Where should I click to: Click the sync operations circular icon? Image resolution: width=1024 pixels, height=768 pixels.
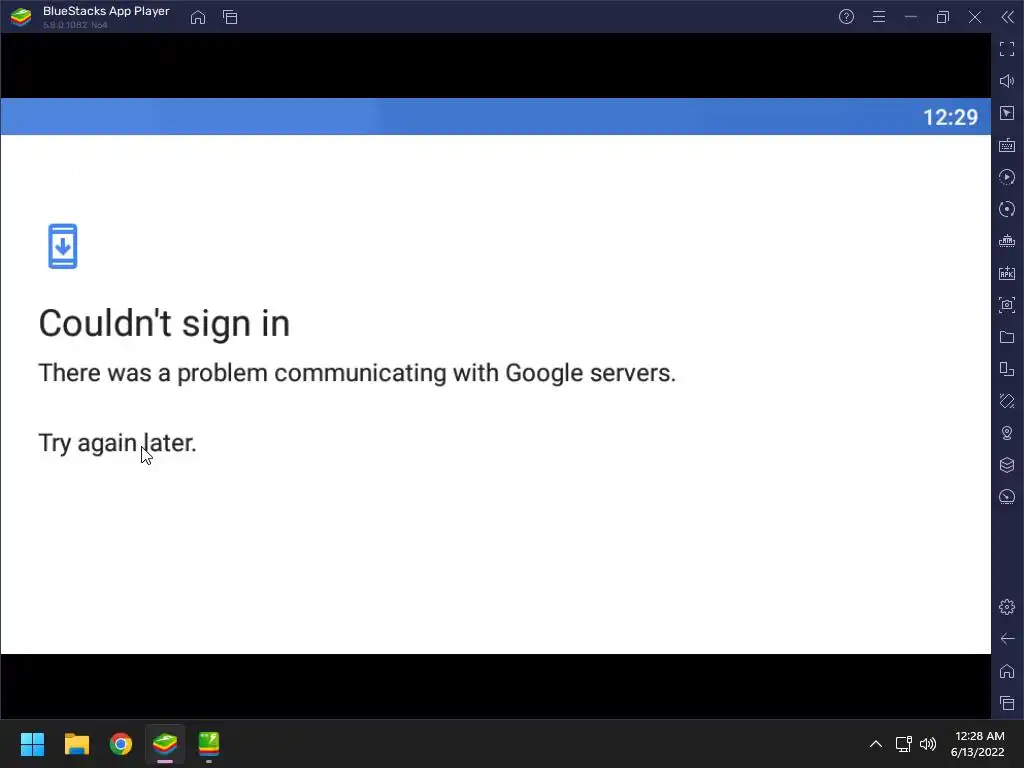pyautogui.click(x=1007, y=209)
